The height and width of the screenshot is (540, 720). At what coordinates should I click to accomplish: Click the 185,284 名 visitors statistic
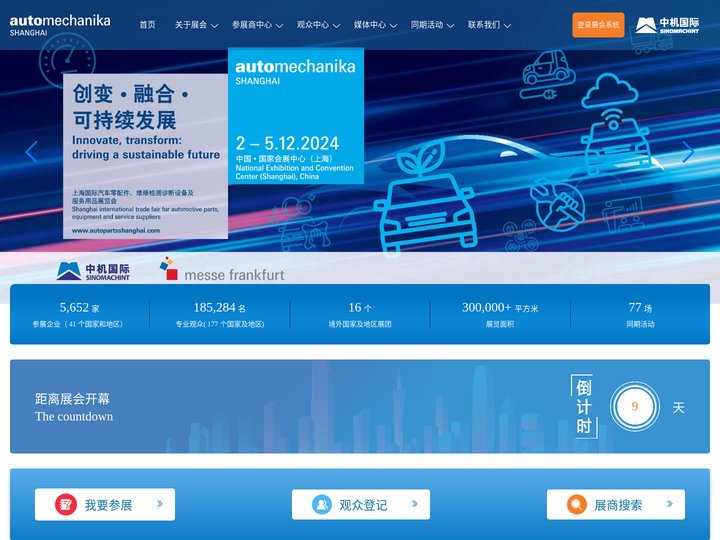tap(219, 314)
